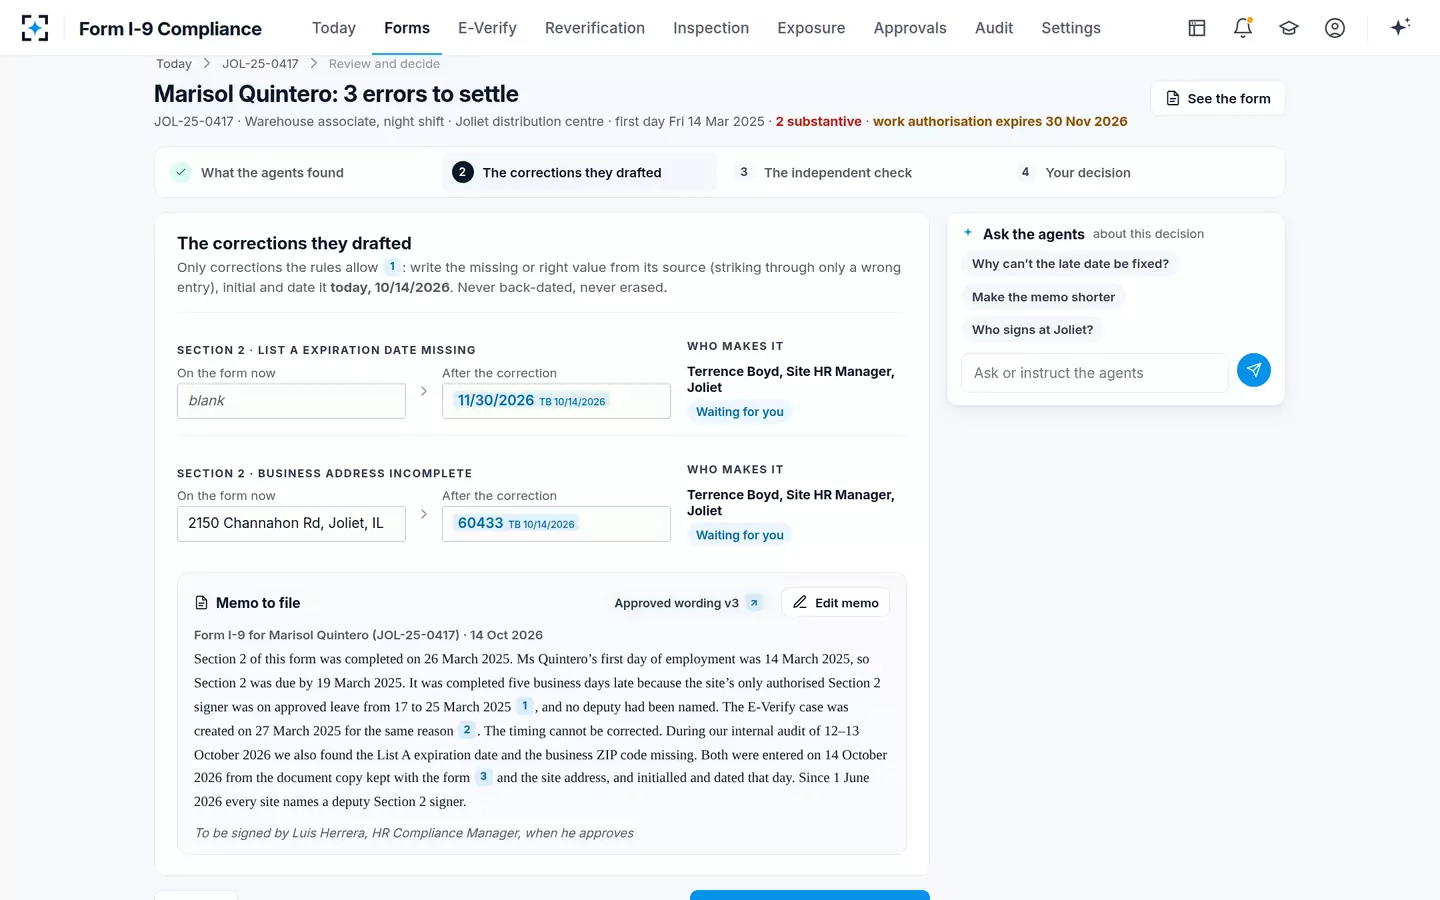Go to the Reverification tab

pos(595,28)
